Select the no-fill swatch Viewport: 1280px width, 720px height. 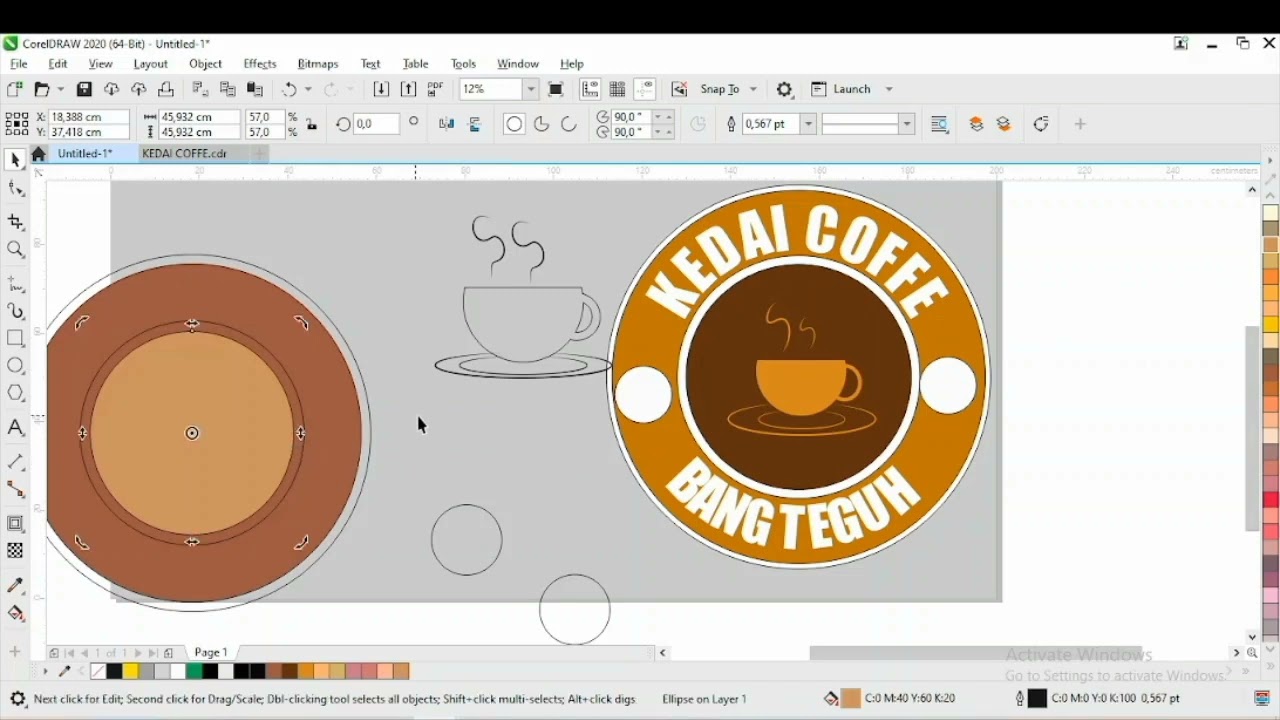point(98,672)
